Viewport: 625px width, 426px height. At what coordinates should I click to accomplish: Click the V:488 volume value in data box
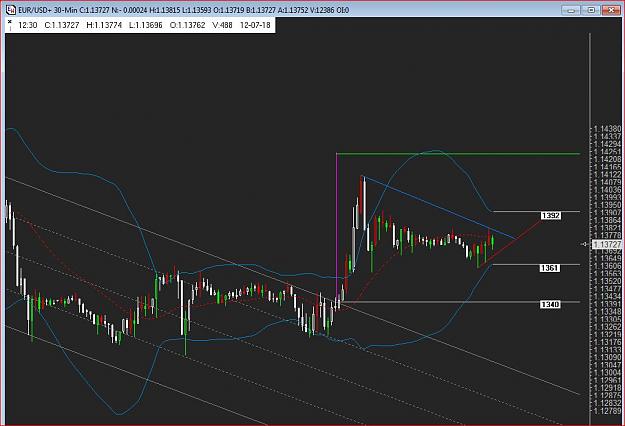pos(222,25)
